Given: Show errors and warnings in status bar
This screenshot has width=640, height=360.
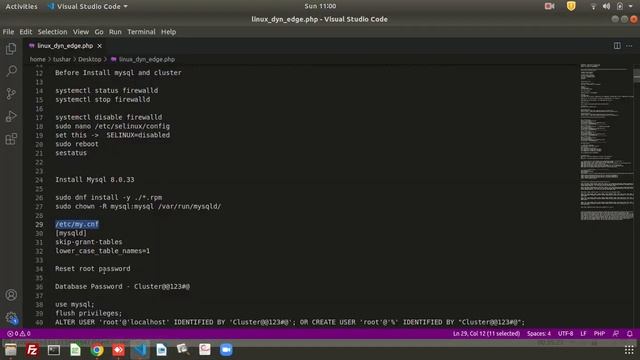Looking at the screenshot, I should pos(19,333).
